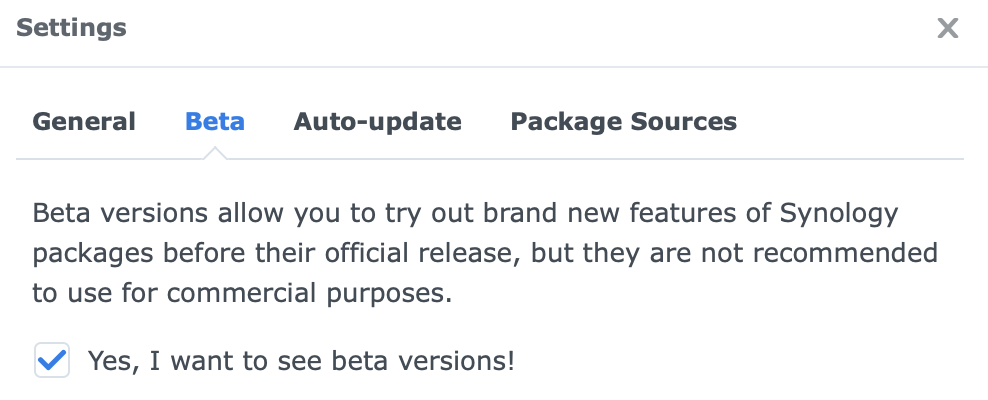
Task: Click the blue checkmark icon
Action: point(51,360)
